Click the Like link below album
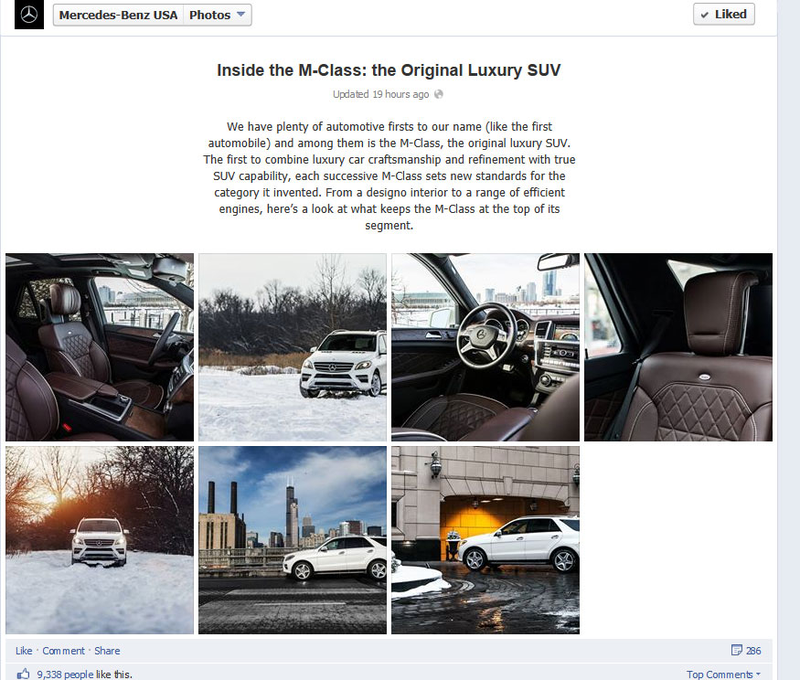This screenshot has height=680, width=800. tap(23, 651)
